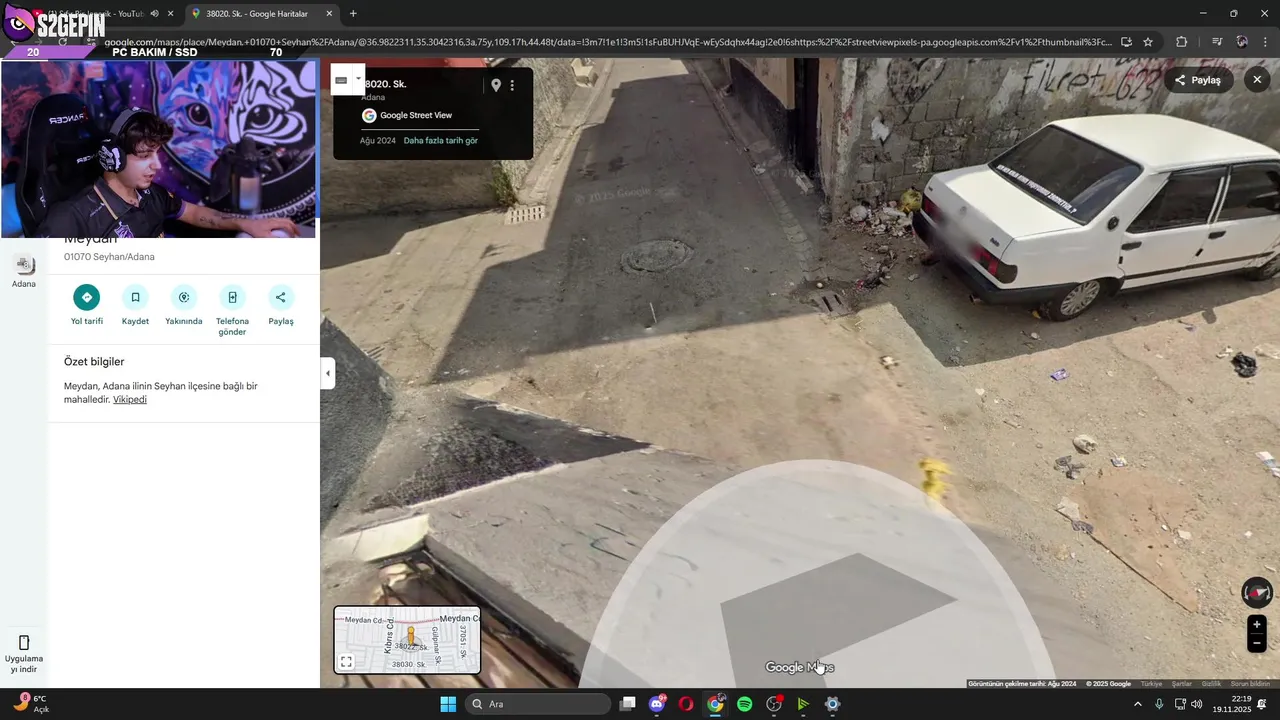
Task: Click the Paylaş button over Street View
Action: tap(1198, 80)
